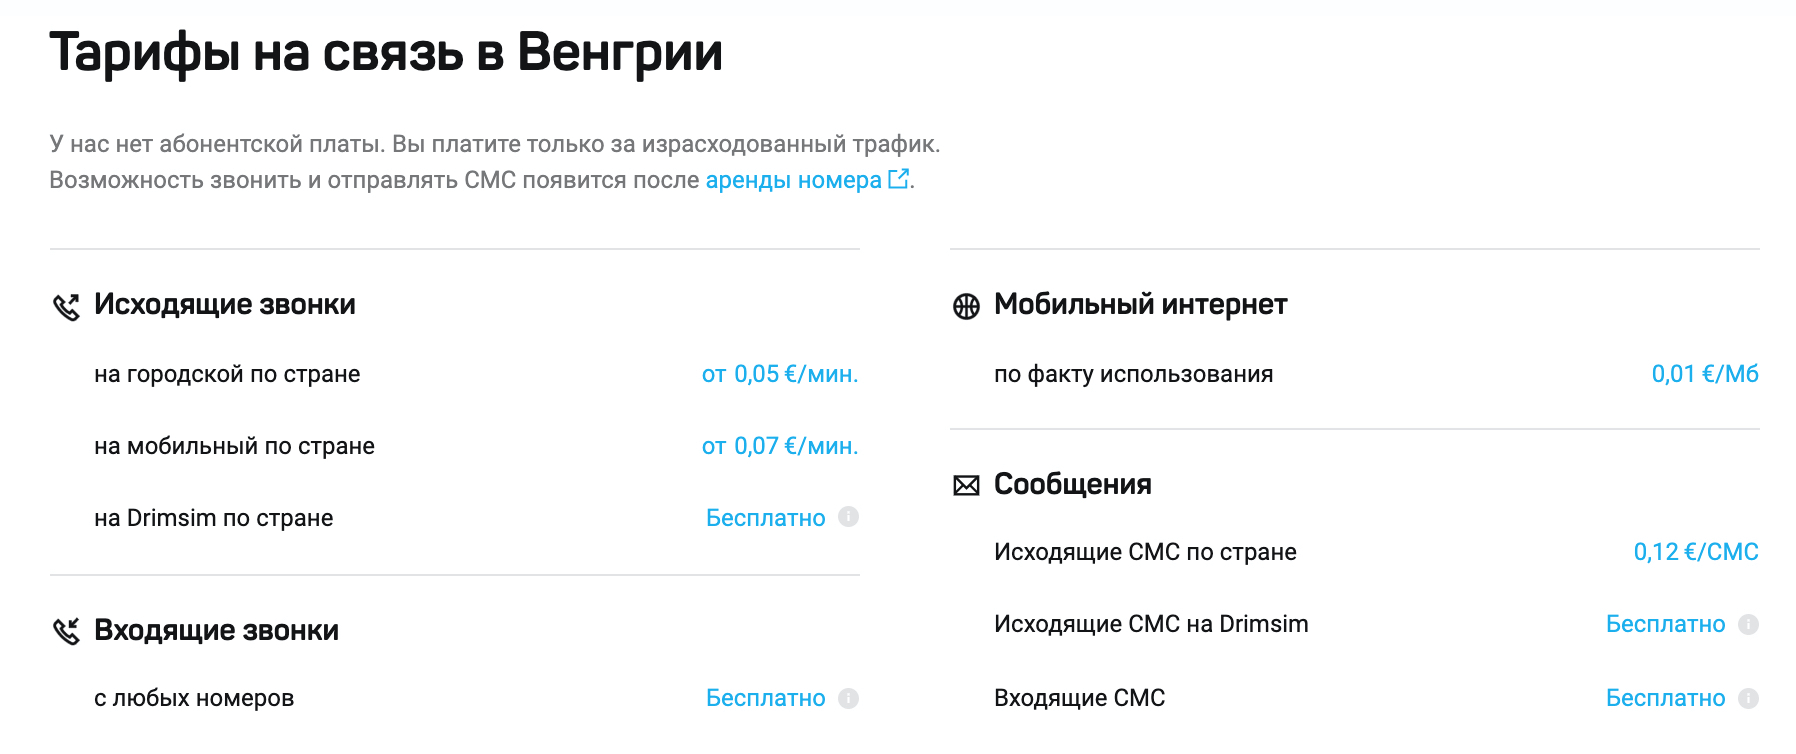Click Бесплатно next to на Drimsim по стране
This screenshot has height=754, width=1796.
pyautogui.click(x=766, y=518)
